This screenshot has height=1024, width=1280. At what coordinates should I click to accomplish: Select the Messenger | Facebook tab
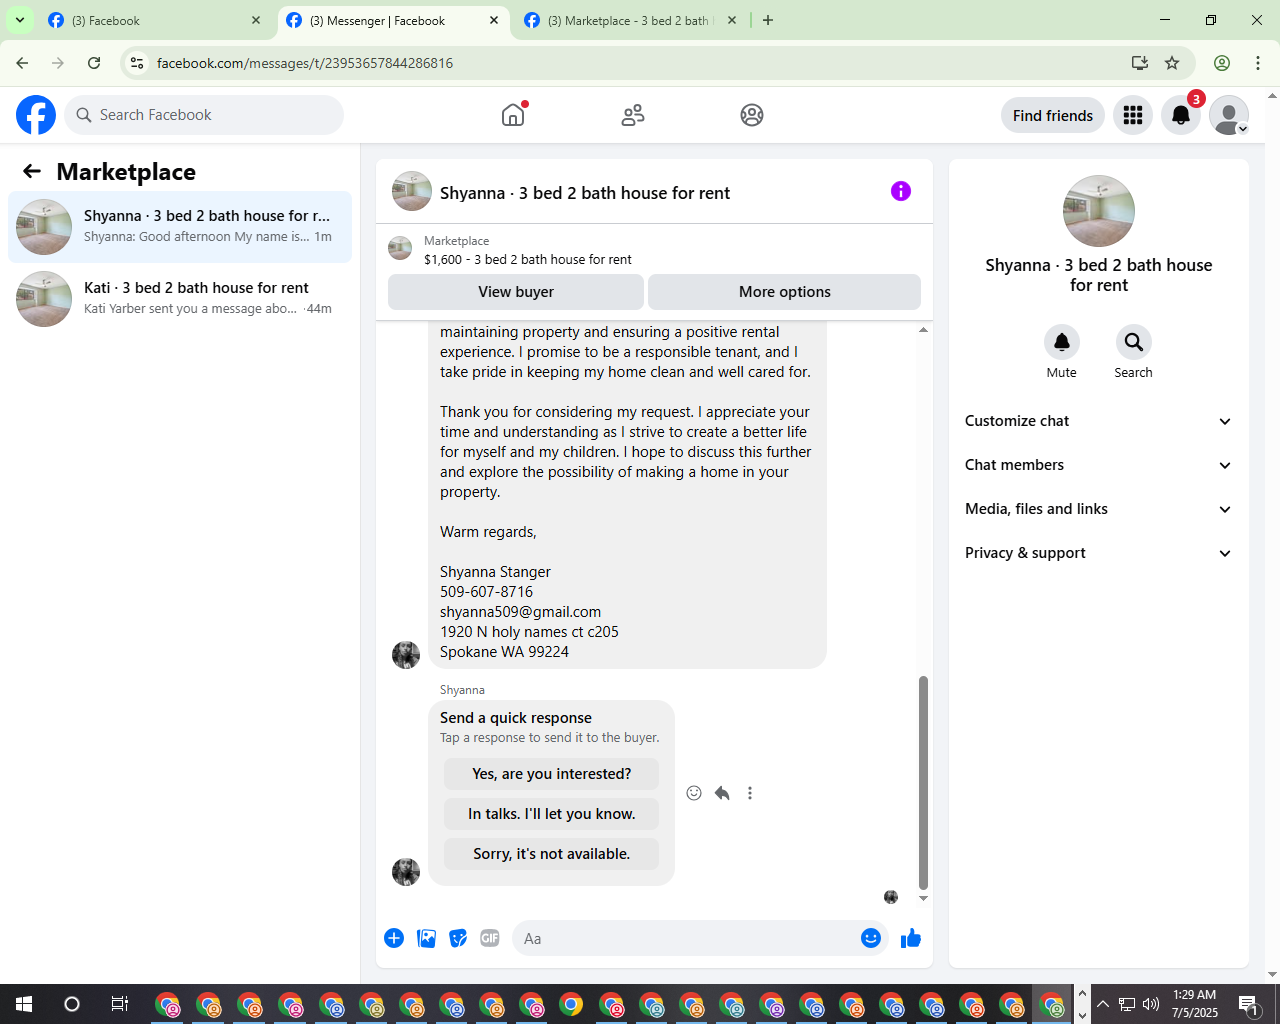coord(393,20)
